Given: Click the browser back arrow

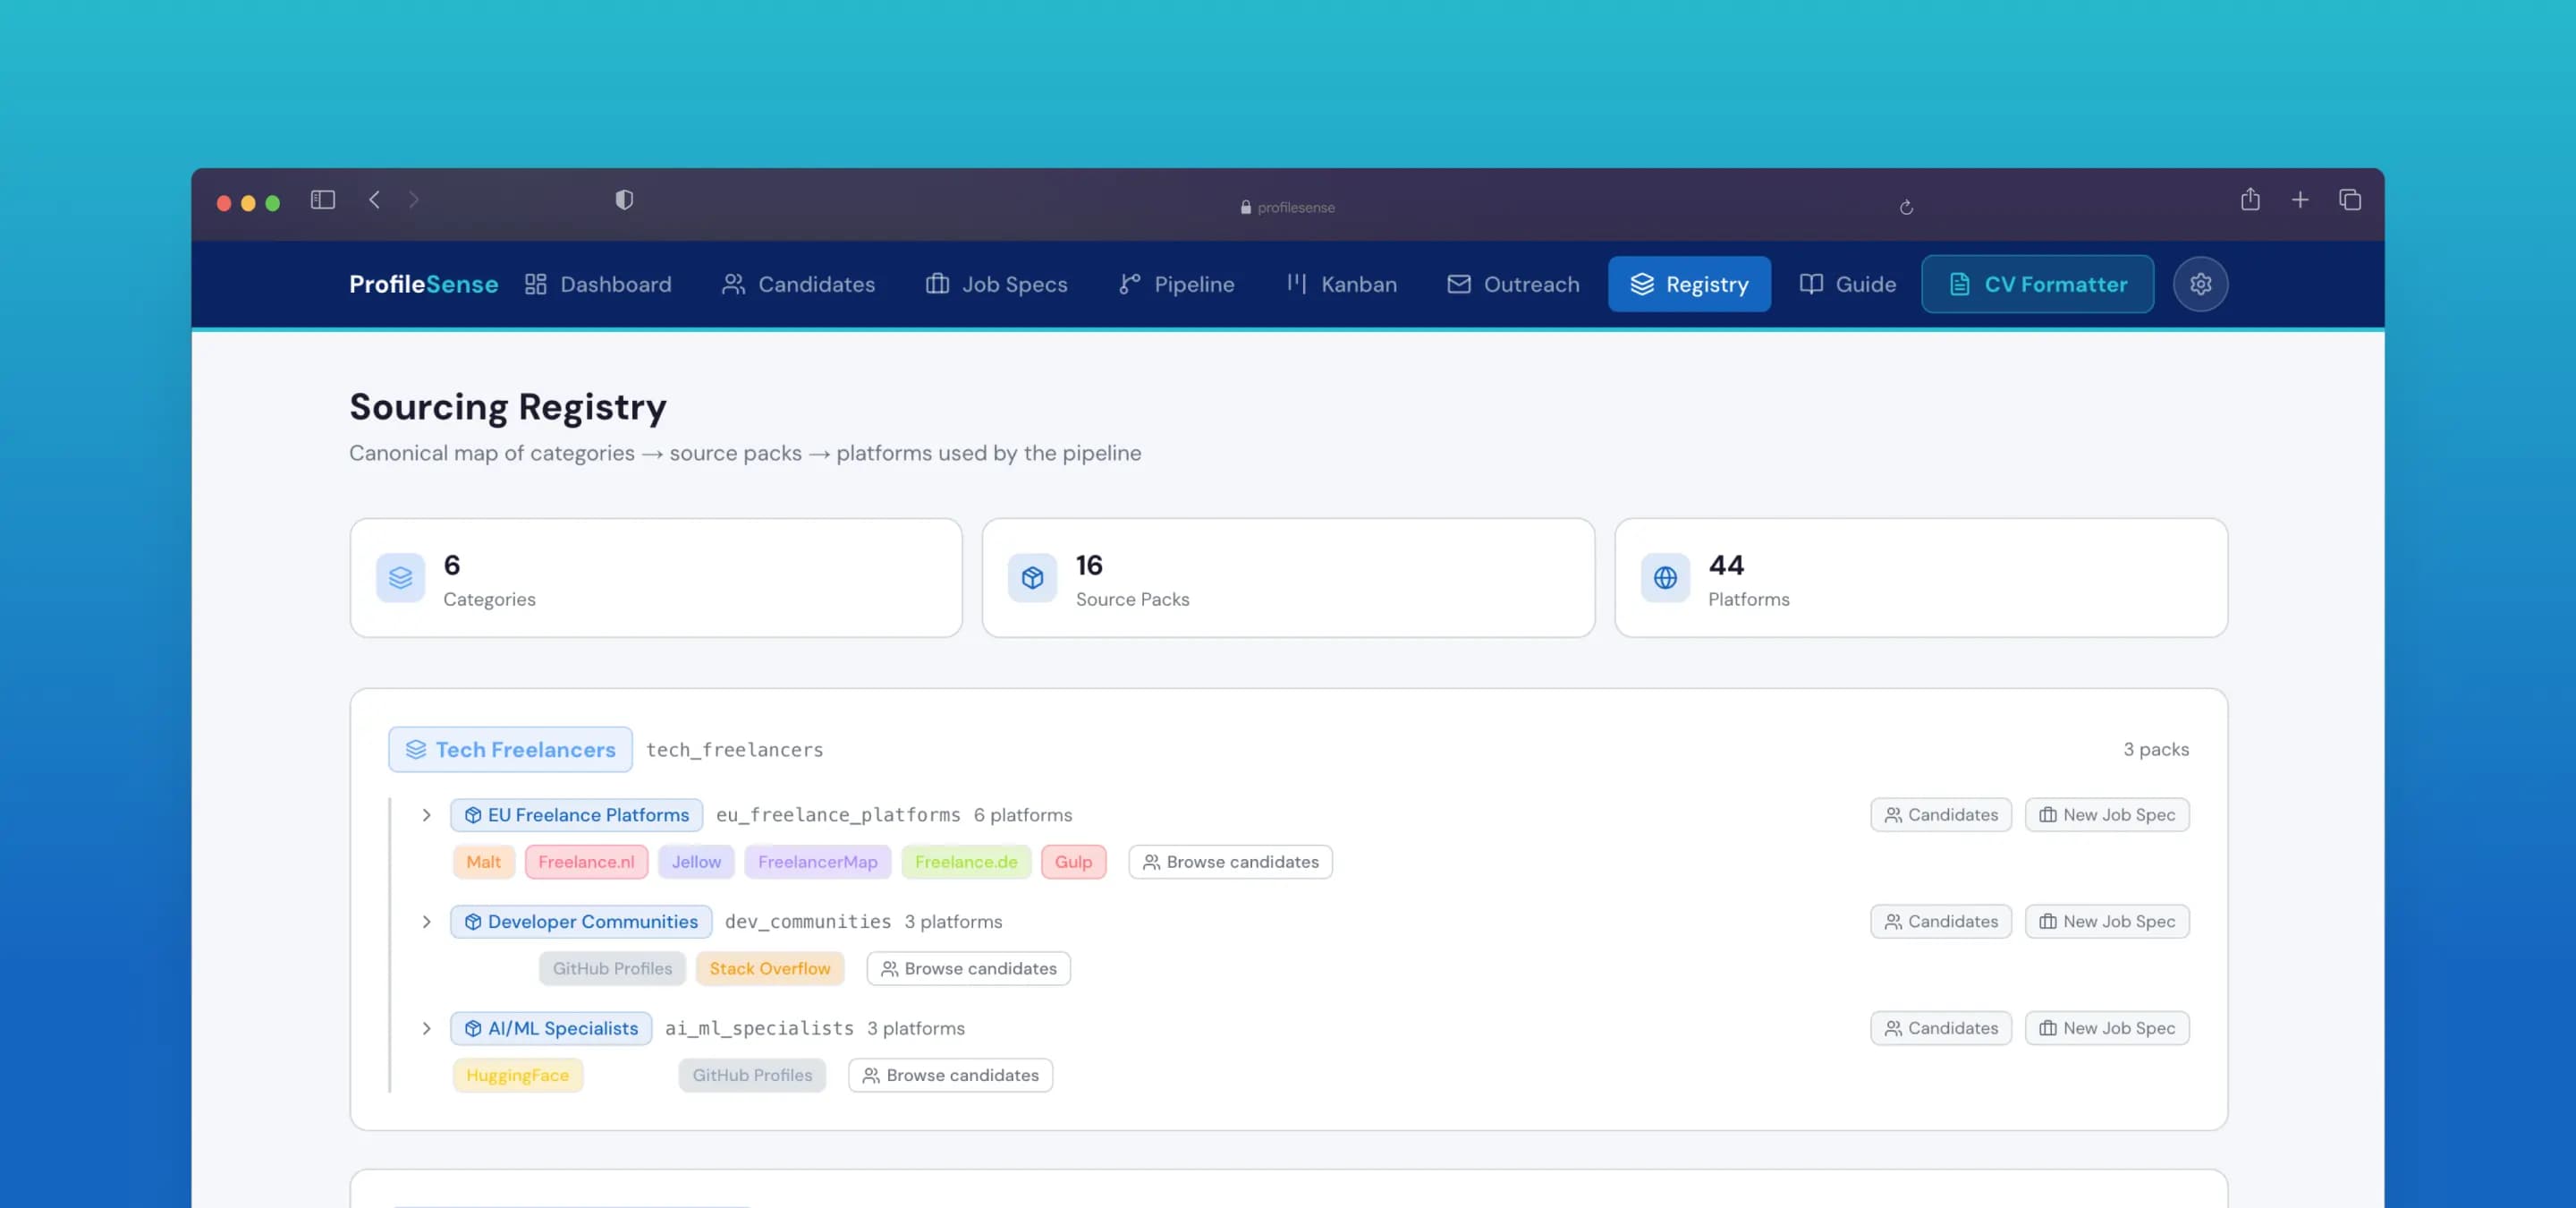Looking at the screenshot, I should pyautogui.click(x=374, y=200).
